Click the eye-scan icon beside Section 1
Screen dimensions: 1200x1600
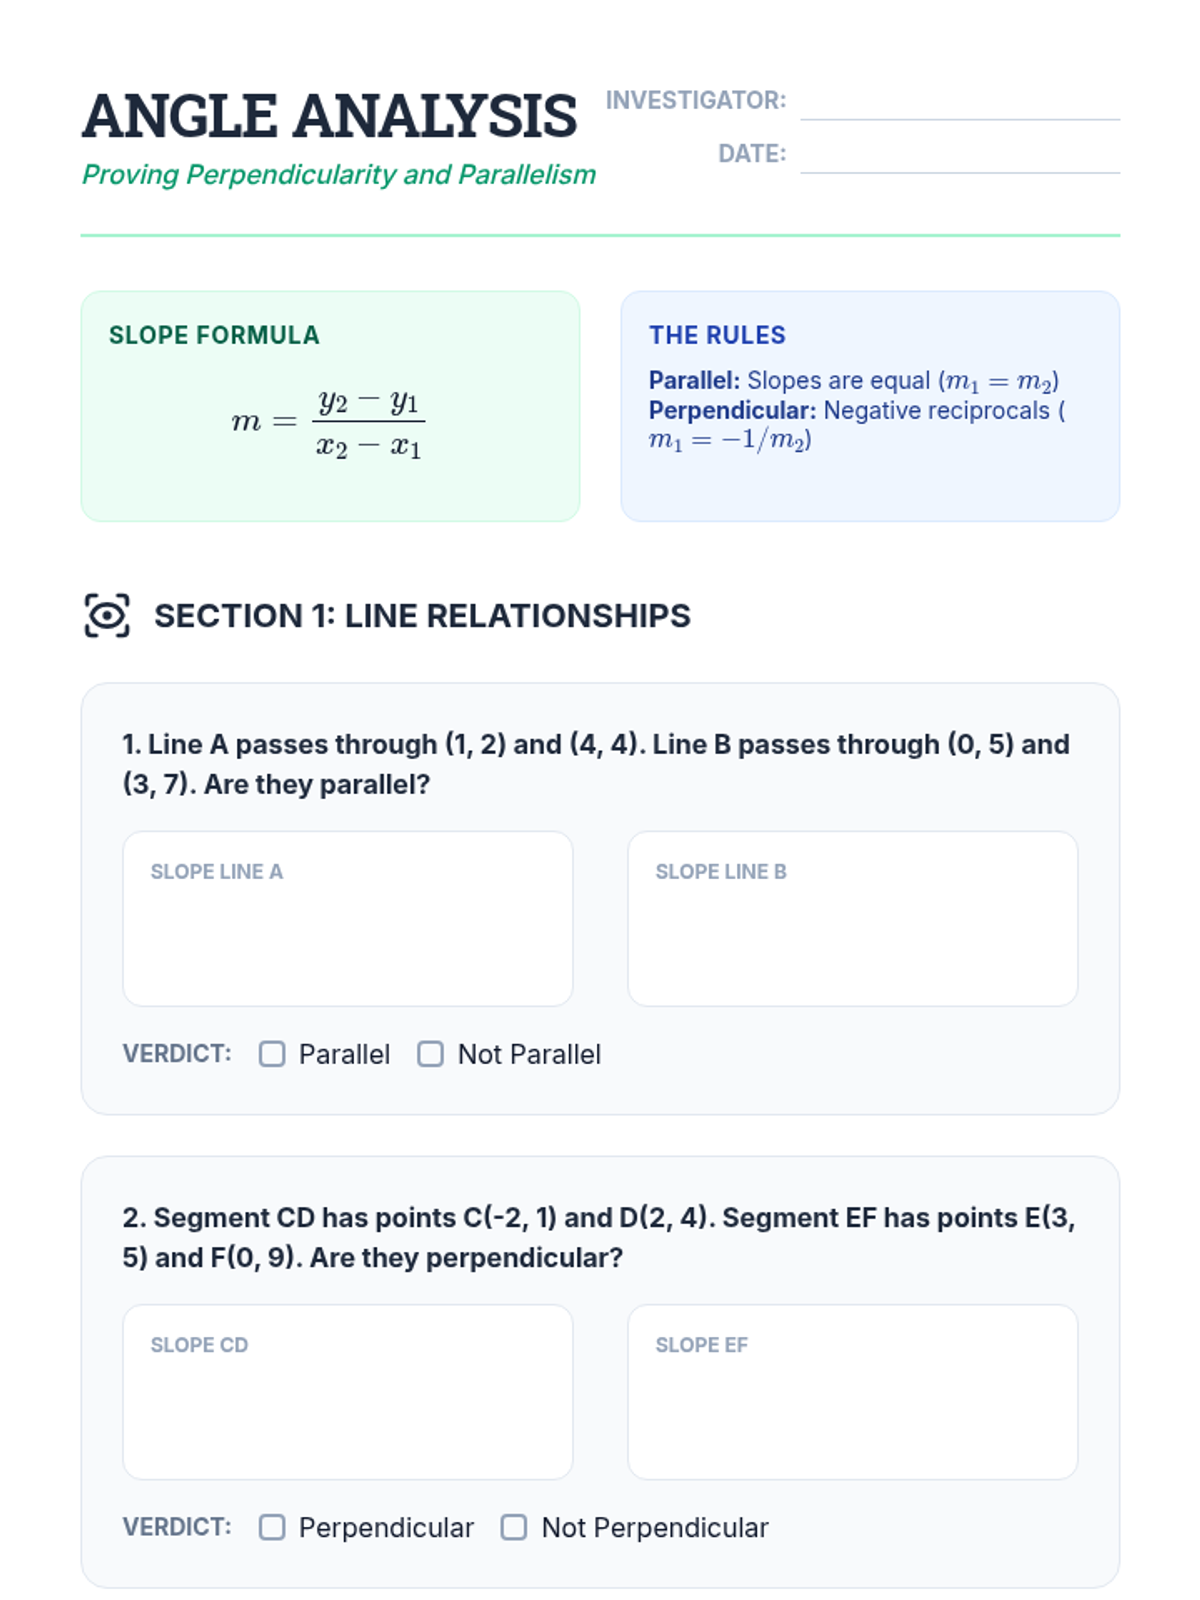pyautogui.click(x=107, y=615)
